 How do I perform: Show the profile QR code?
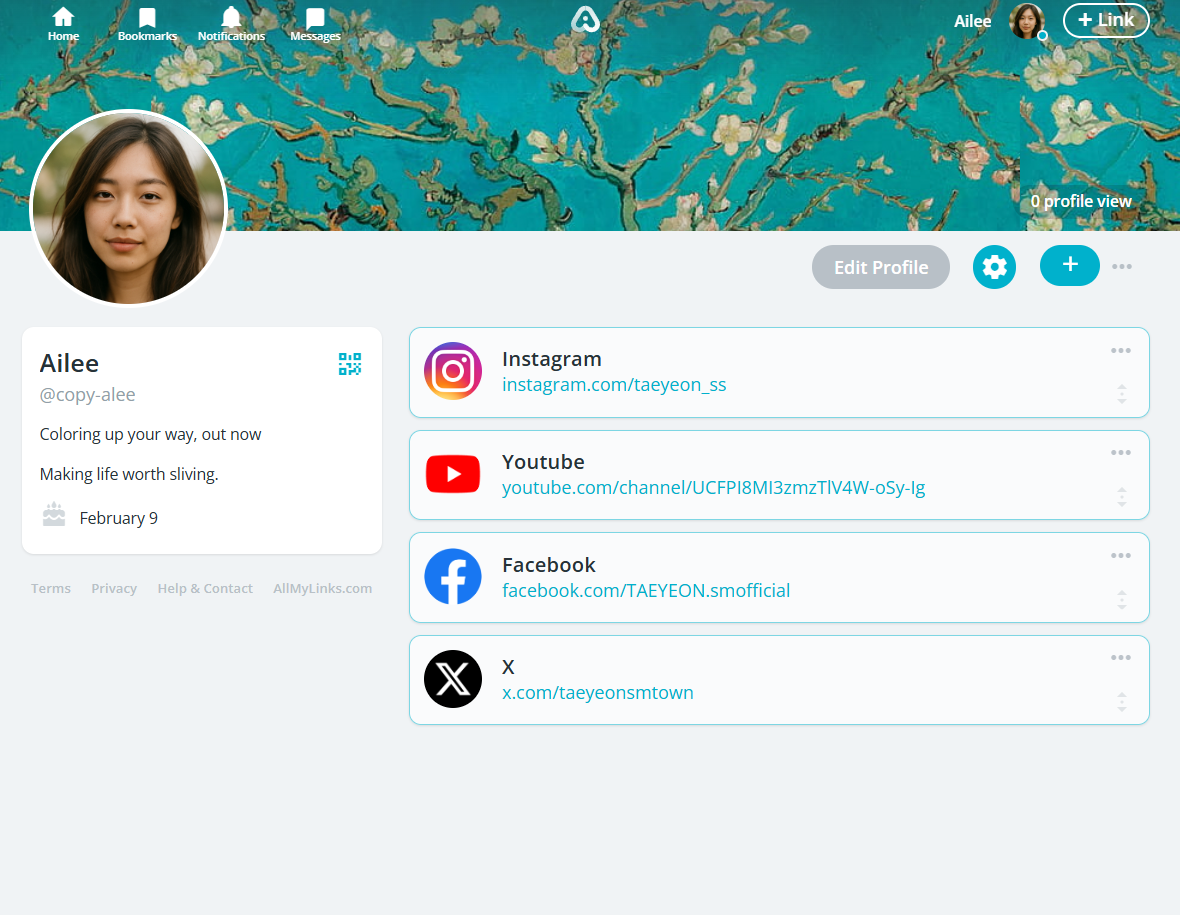[350, 364]
